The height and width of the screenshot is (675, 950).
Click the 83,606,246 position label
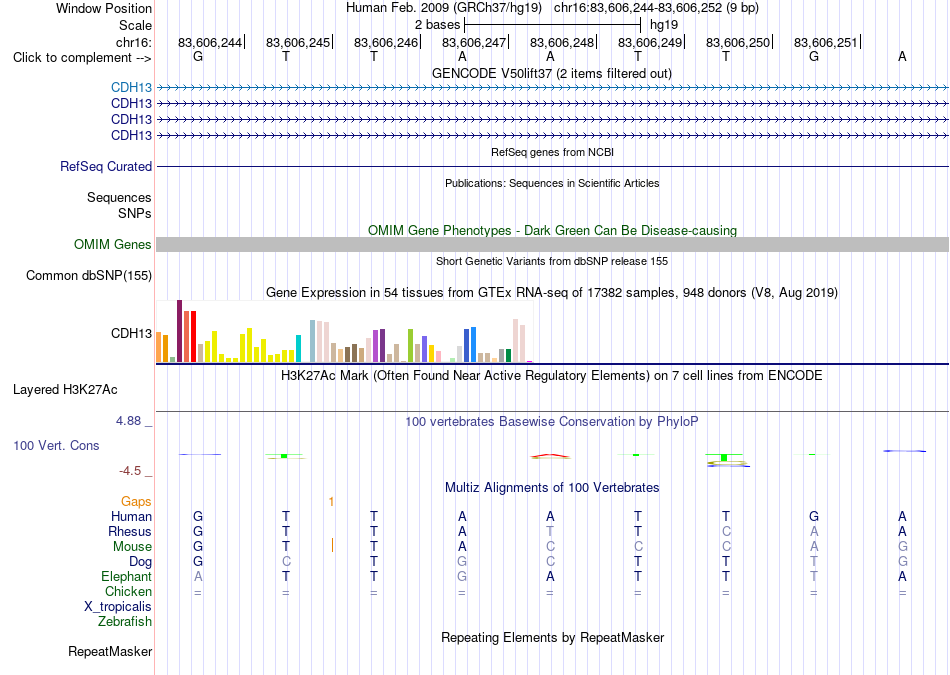pos(386,42)
